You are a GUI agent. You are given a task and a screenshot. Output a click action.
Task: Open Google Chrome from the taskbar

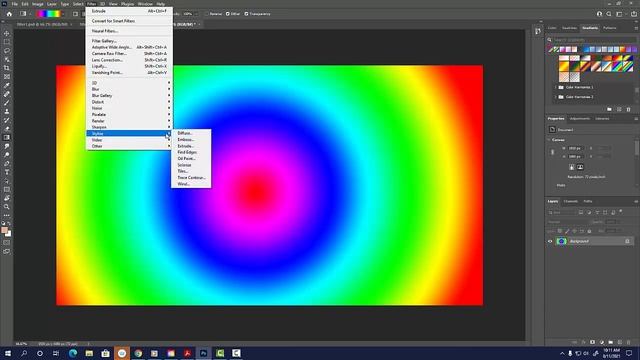(x=138, y=353)
